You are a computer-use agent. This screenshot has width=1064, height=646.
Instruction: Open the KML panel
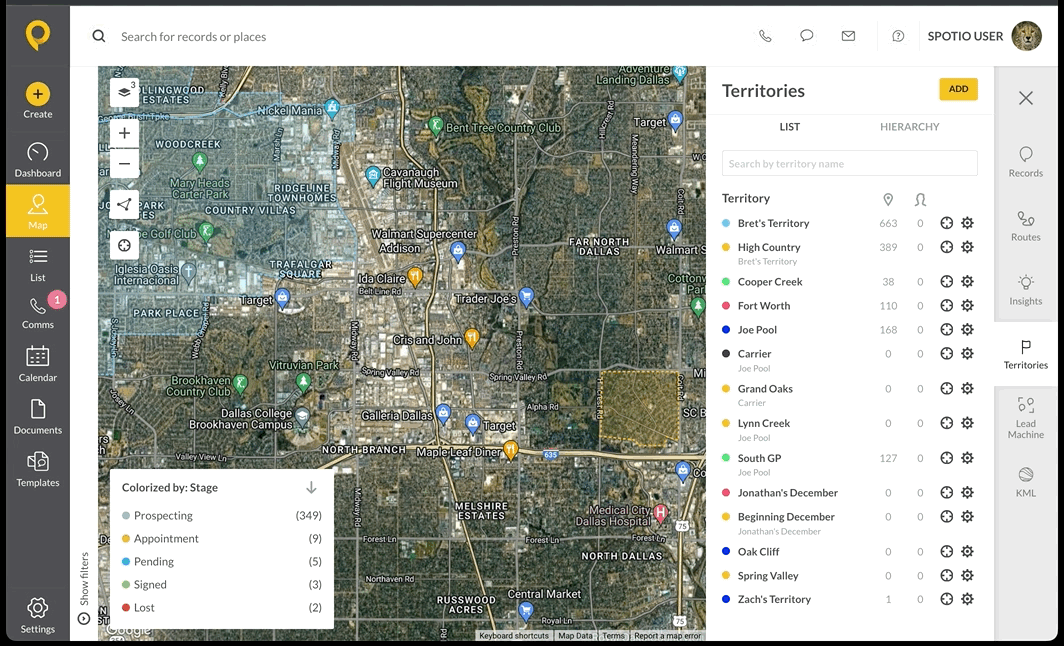(1025, 482)
